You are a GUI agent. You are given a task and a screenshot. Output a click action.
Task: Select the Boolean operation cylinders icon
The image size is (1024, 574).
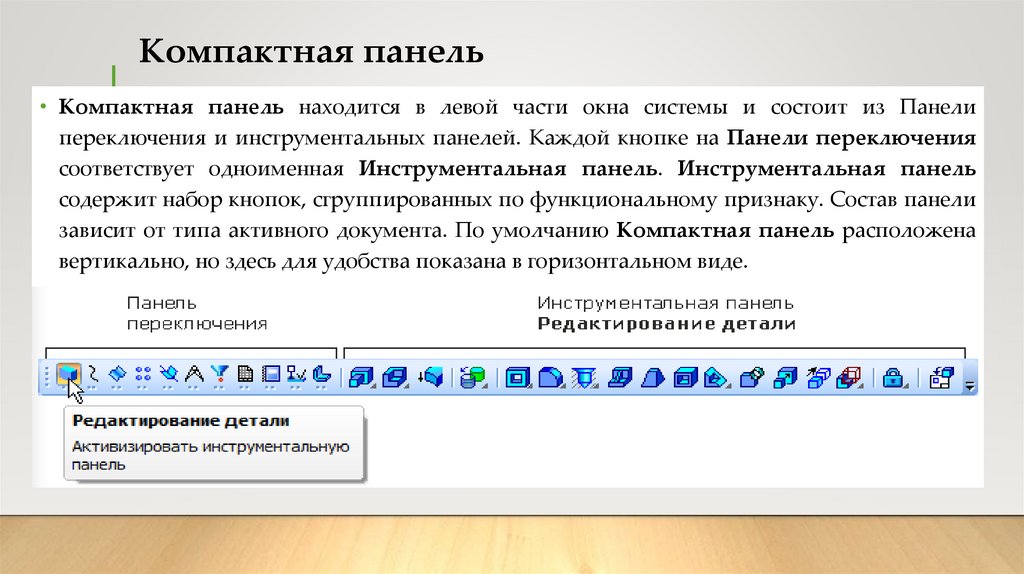[x=473, y=377]
